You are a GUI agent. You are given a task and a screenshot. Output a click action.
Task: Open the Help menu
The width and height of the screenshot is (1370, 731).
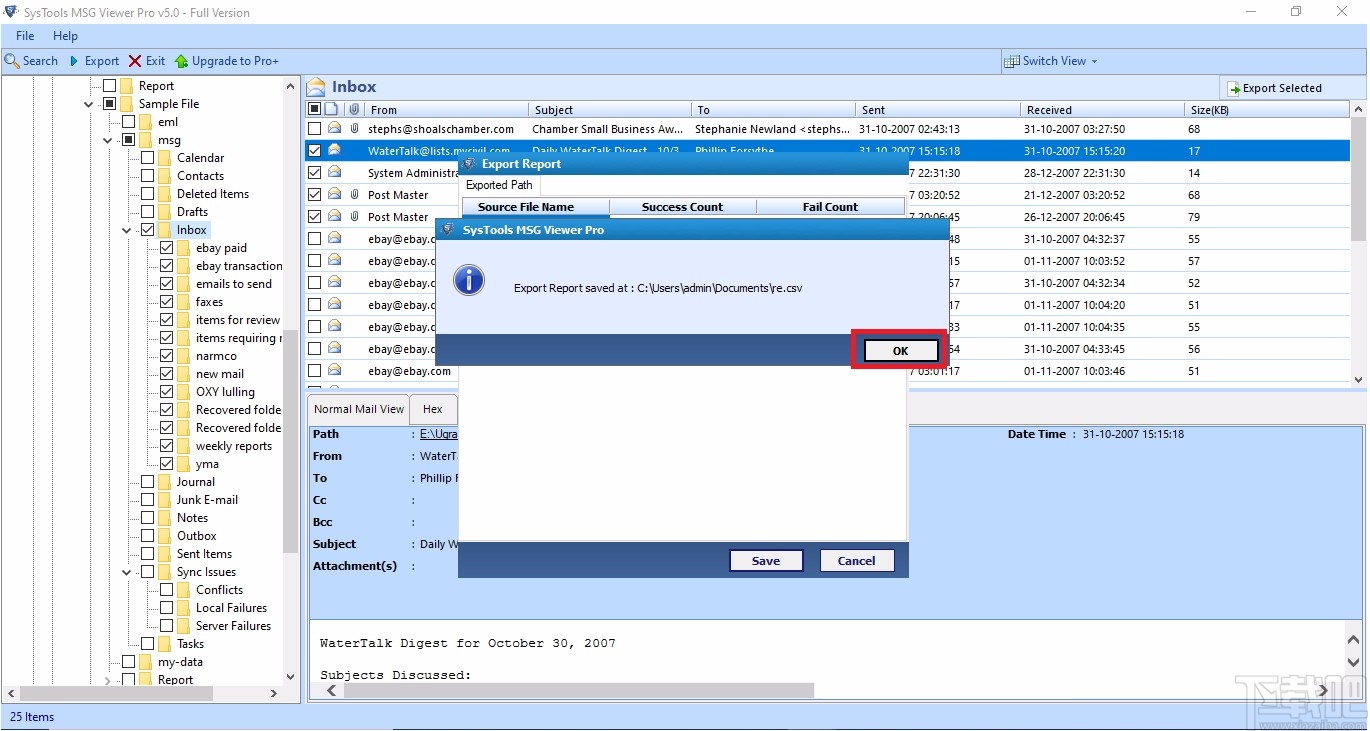tap(66, 36)
